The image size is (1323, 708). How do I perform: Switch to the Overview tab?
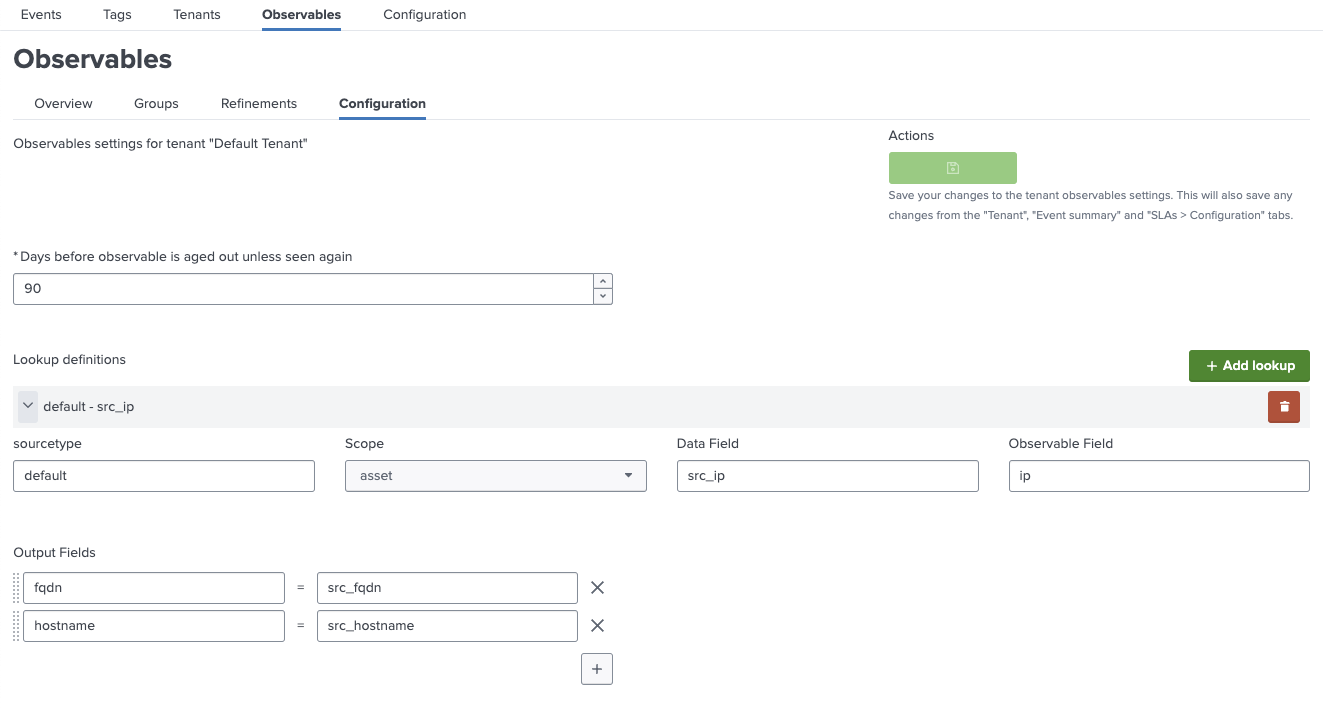point(63,104)
